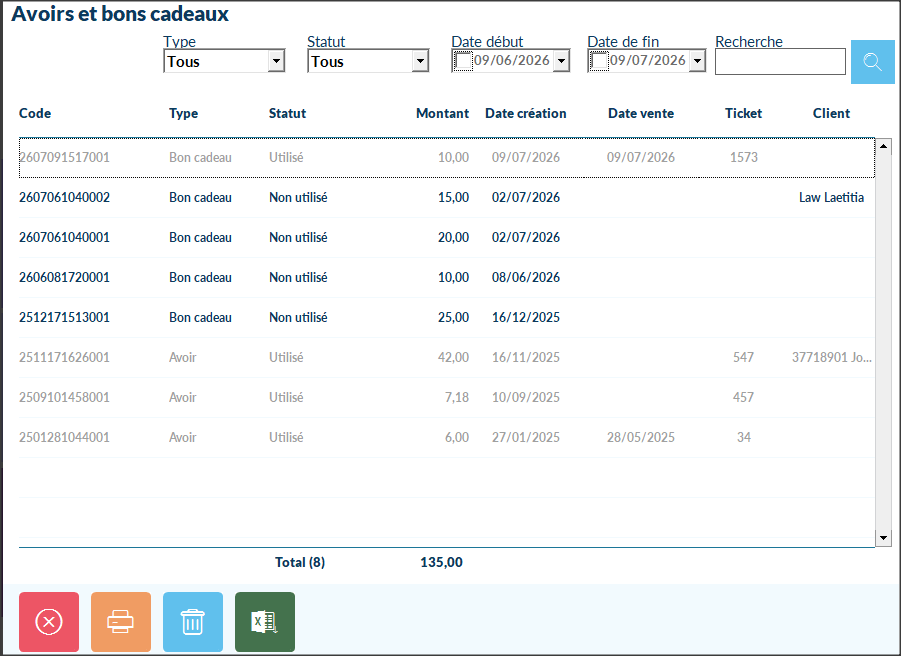Open the Date de fin calendar dropdown arrow
The width and height of the screenshot is (901, 656).
click(697, 60)
